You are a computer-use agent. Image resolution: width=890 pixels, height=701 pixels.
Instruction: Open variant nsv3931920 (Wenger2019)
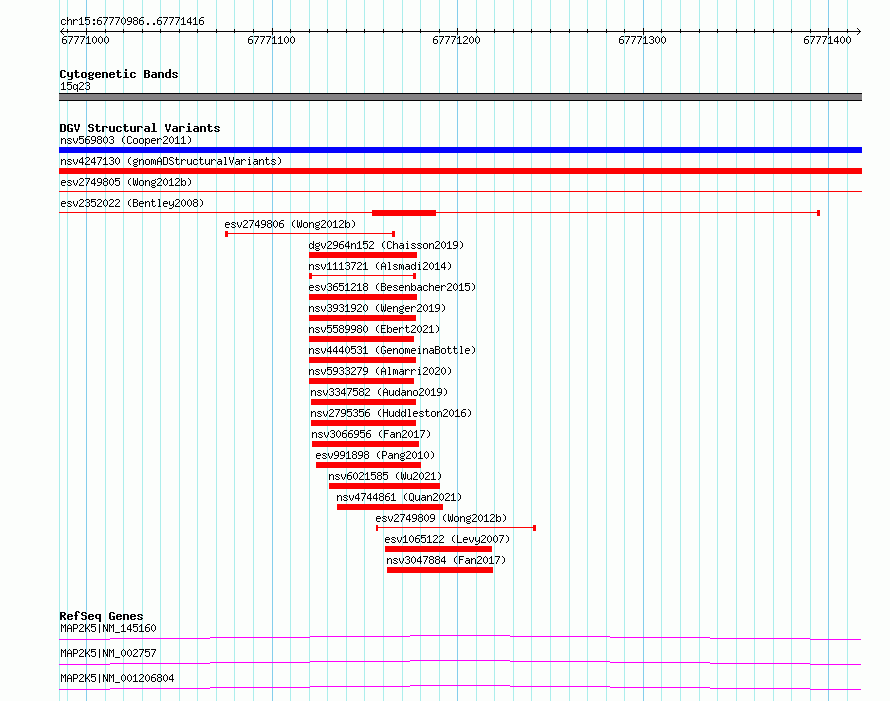tap(377, 308)
